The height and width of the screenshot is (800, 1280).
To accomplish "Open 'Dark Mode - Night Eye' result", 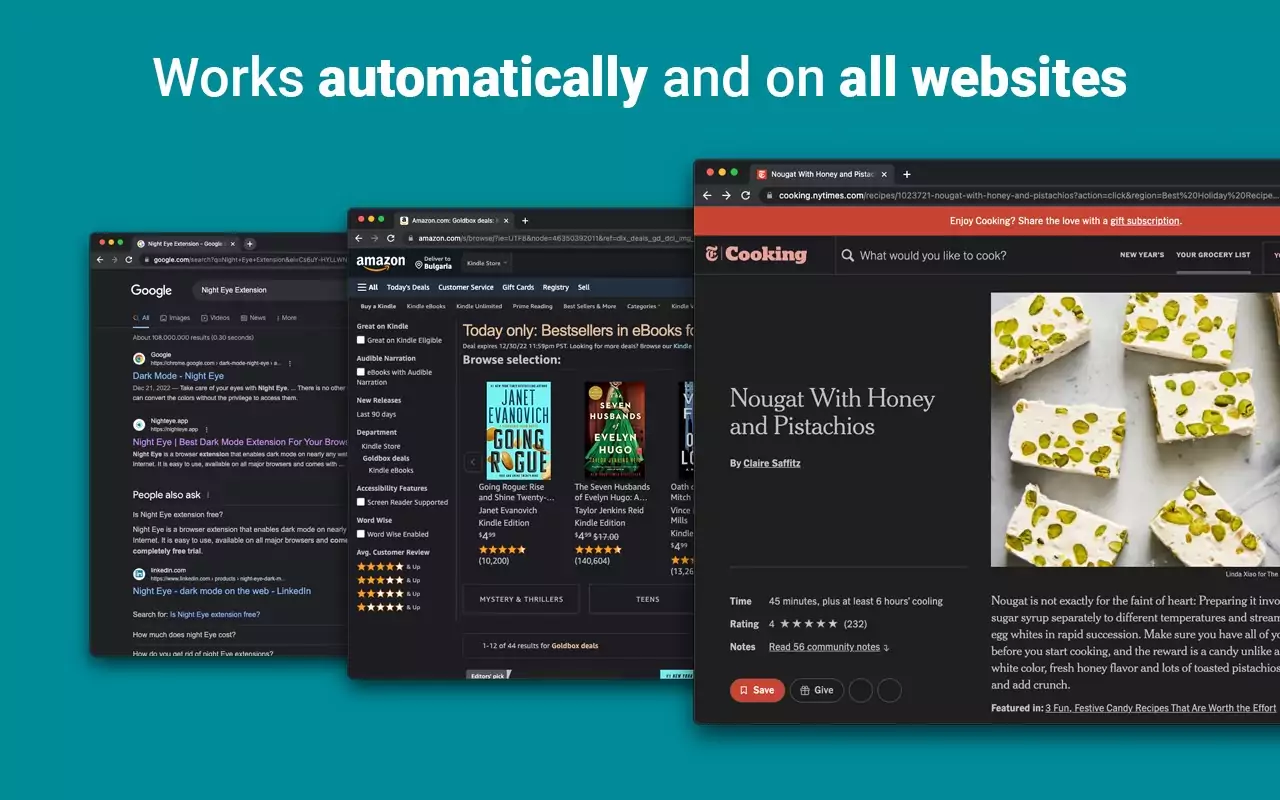I will point(178,376).
